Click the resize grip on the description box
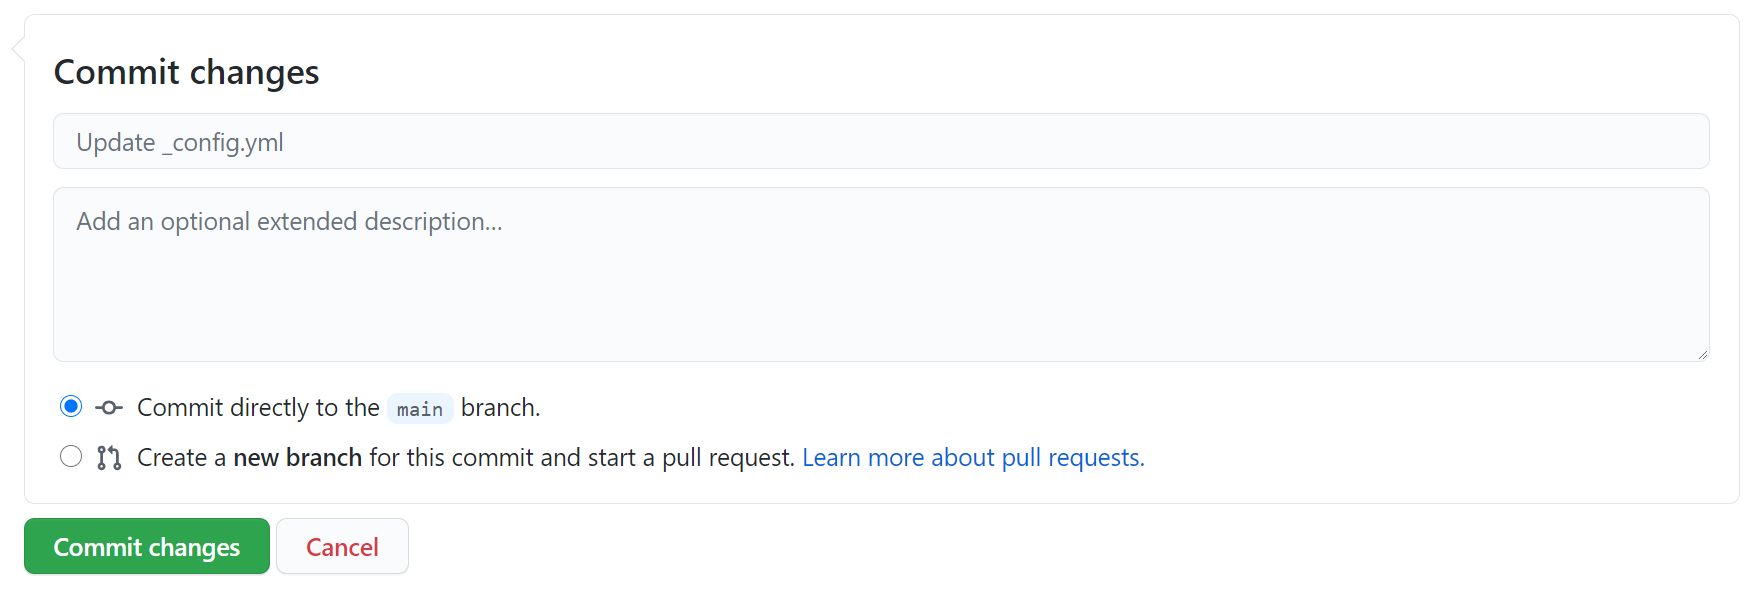The height and width of the screenshot is (592, 1754). pos(1702,354)
